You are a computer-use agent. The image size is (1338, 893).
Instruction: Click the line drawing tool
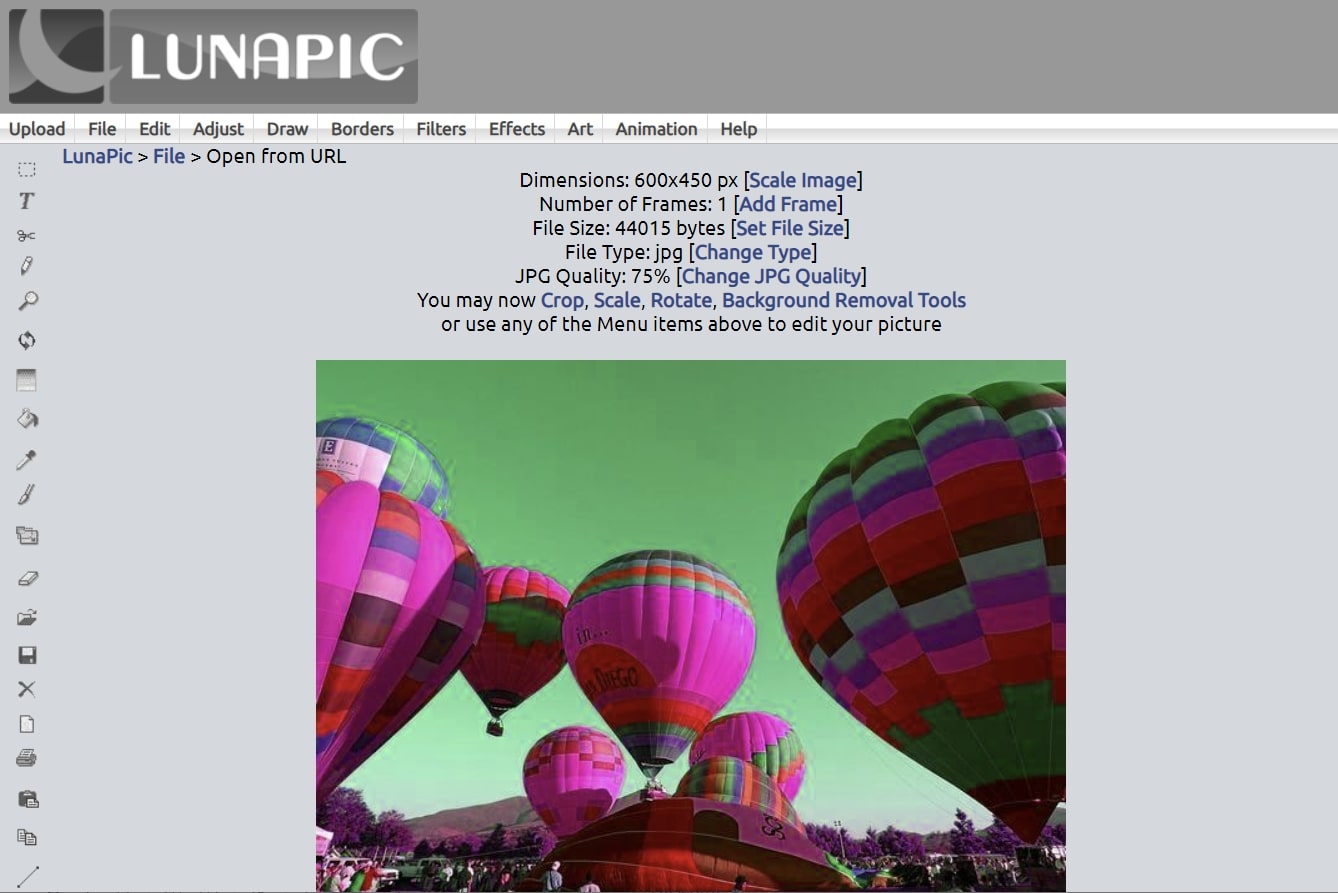(x=27, y=875)
